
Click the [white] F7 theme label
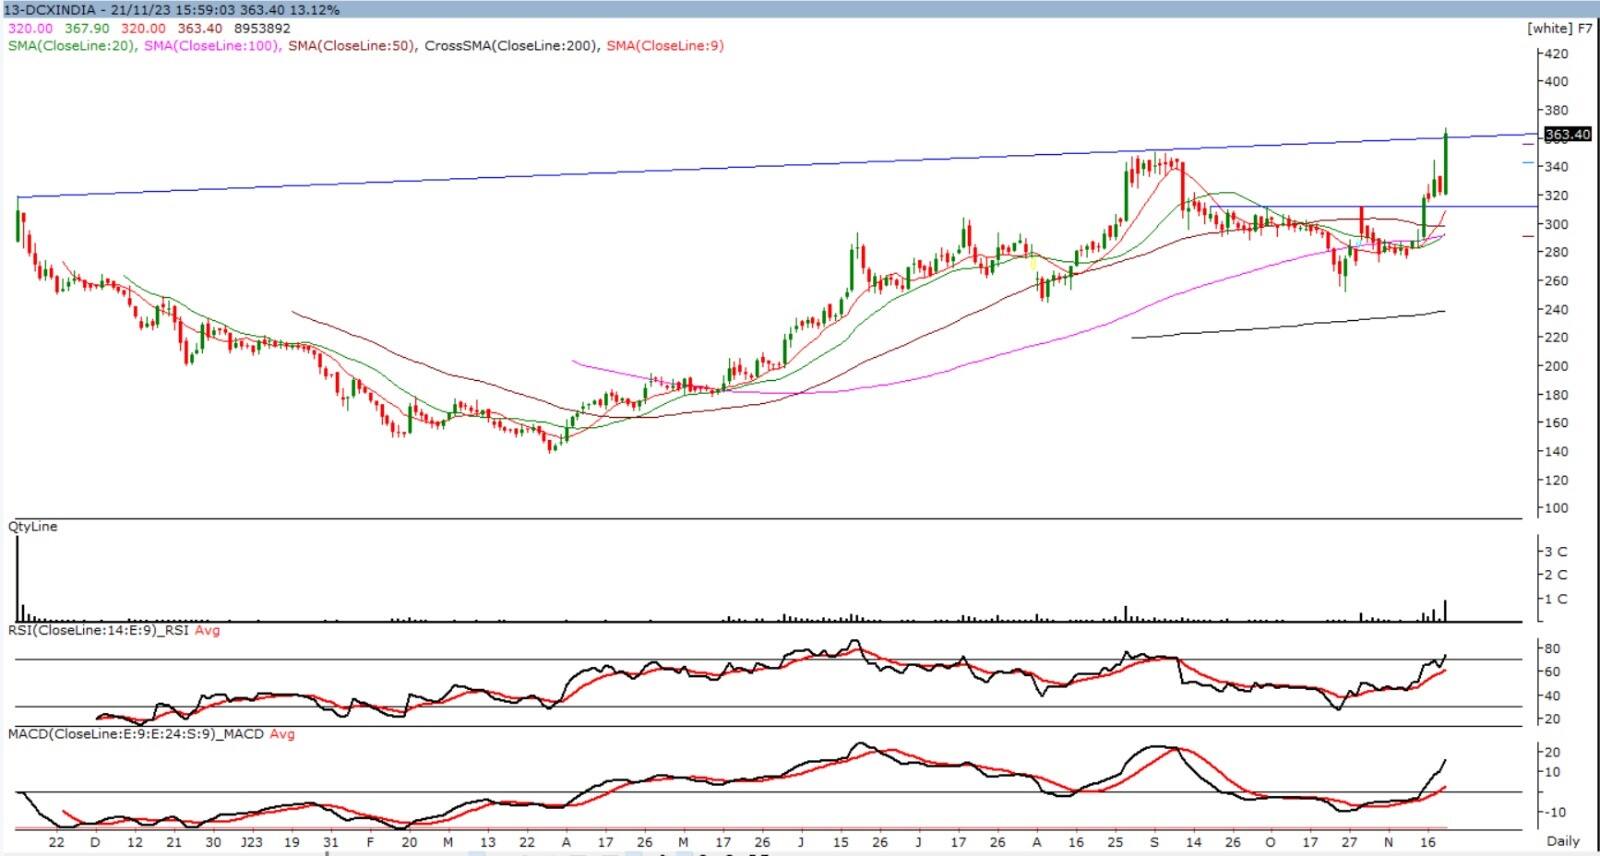point(1559,28)
